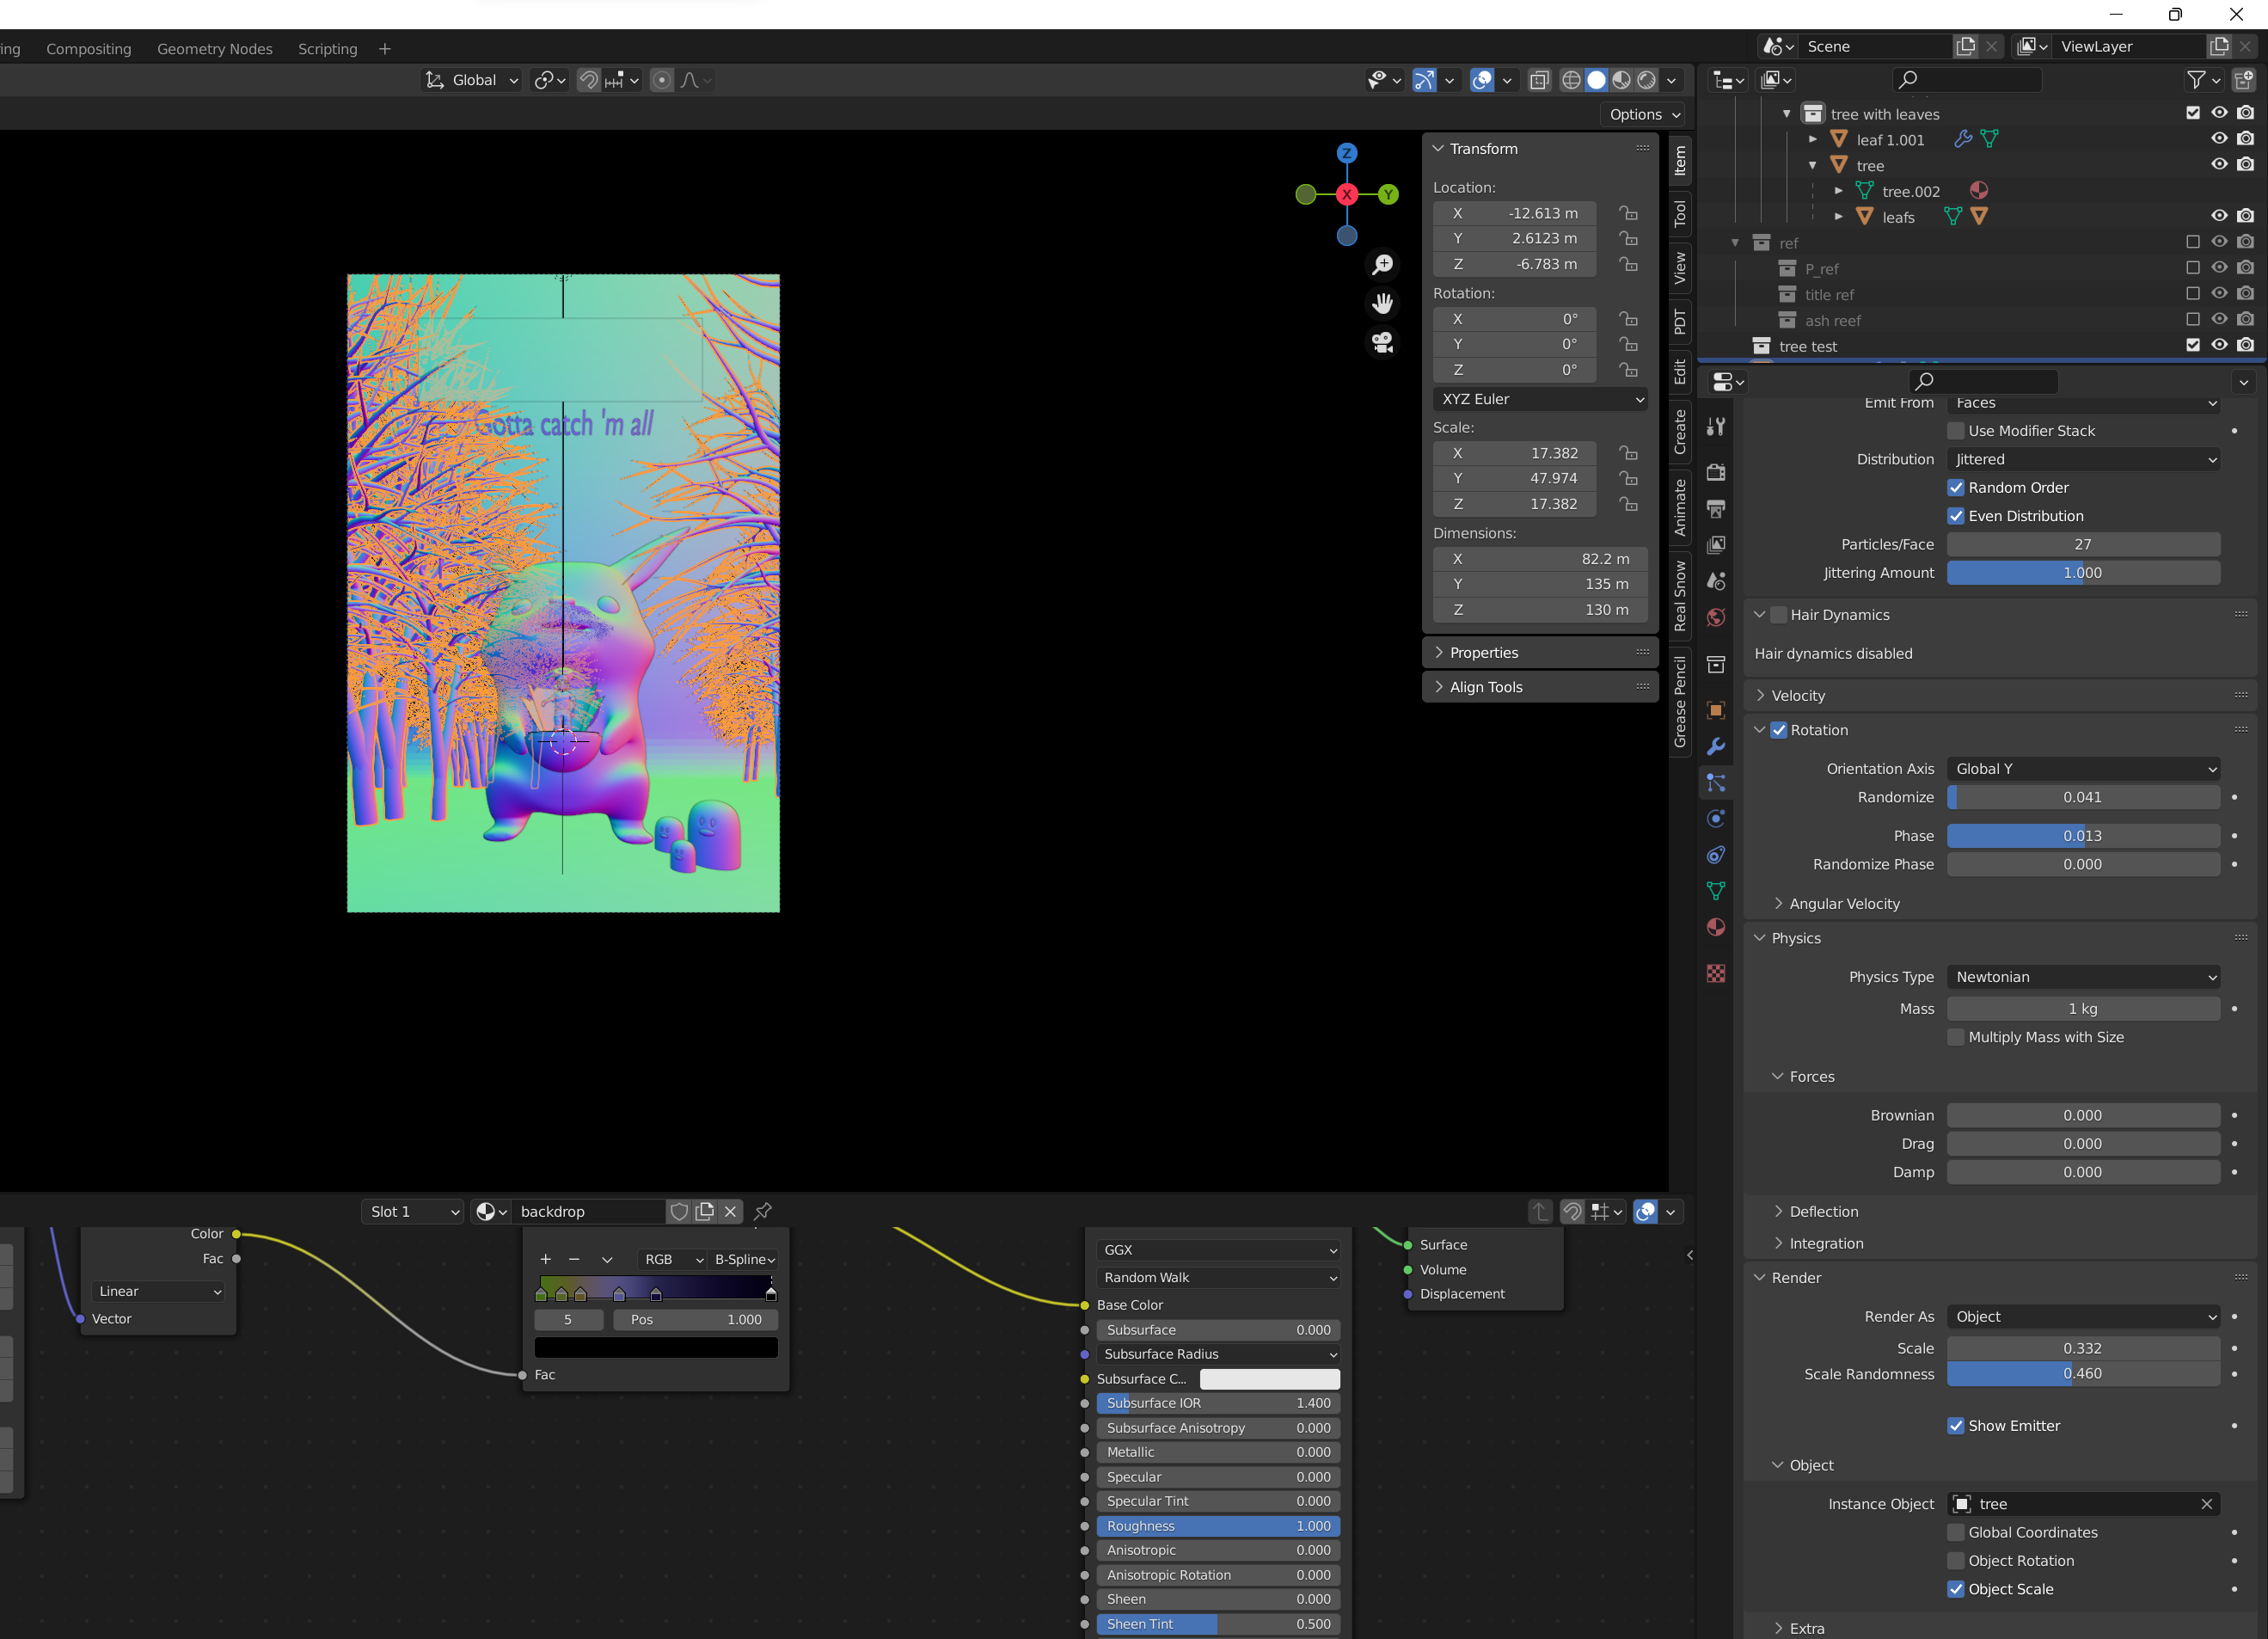Open the Orientation Axis Global Y dropdown
The height and width of the screenshot is (1639, 2268).
(2084, 769)
